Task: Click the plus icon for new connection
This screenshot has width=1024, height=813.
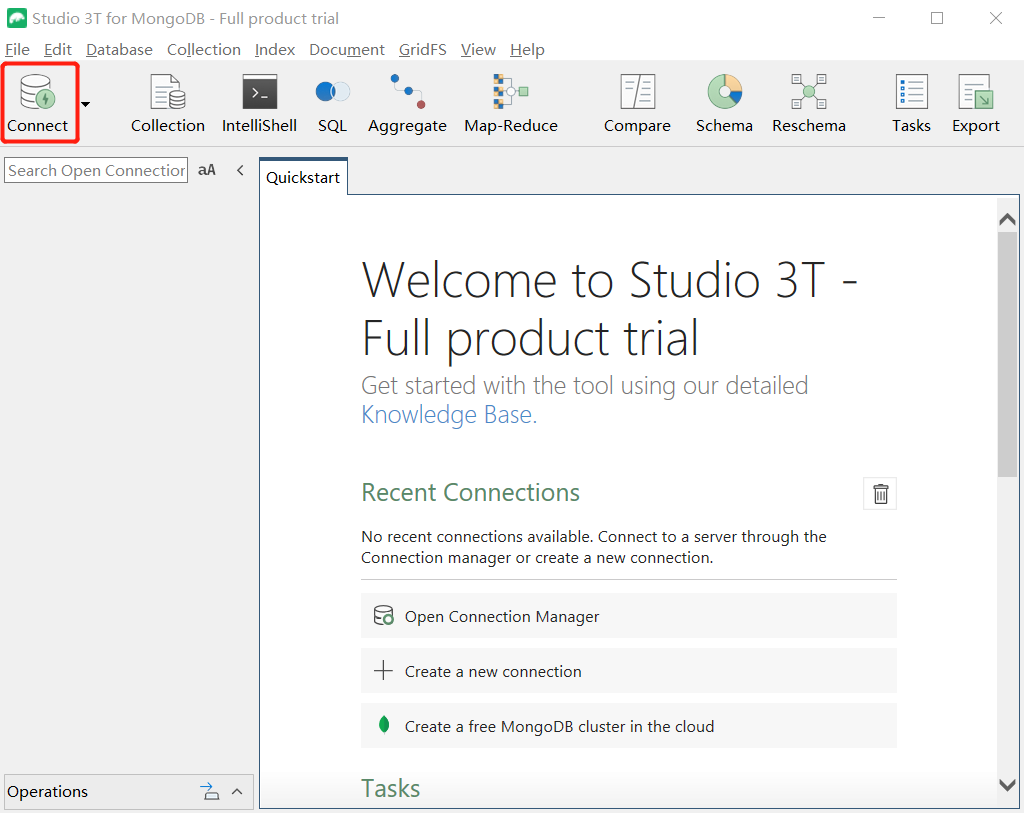Action: 383,671
